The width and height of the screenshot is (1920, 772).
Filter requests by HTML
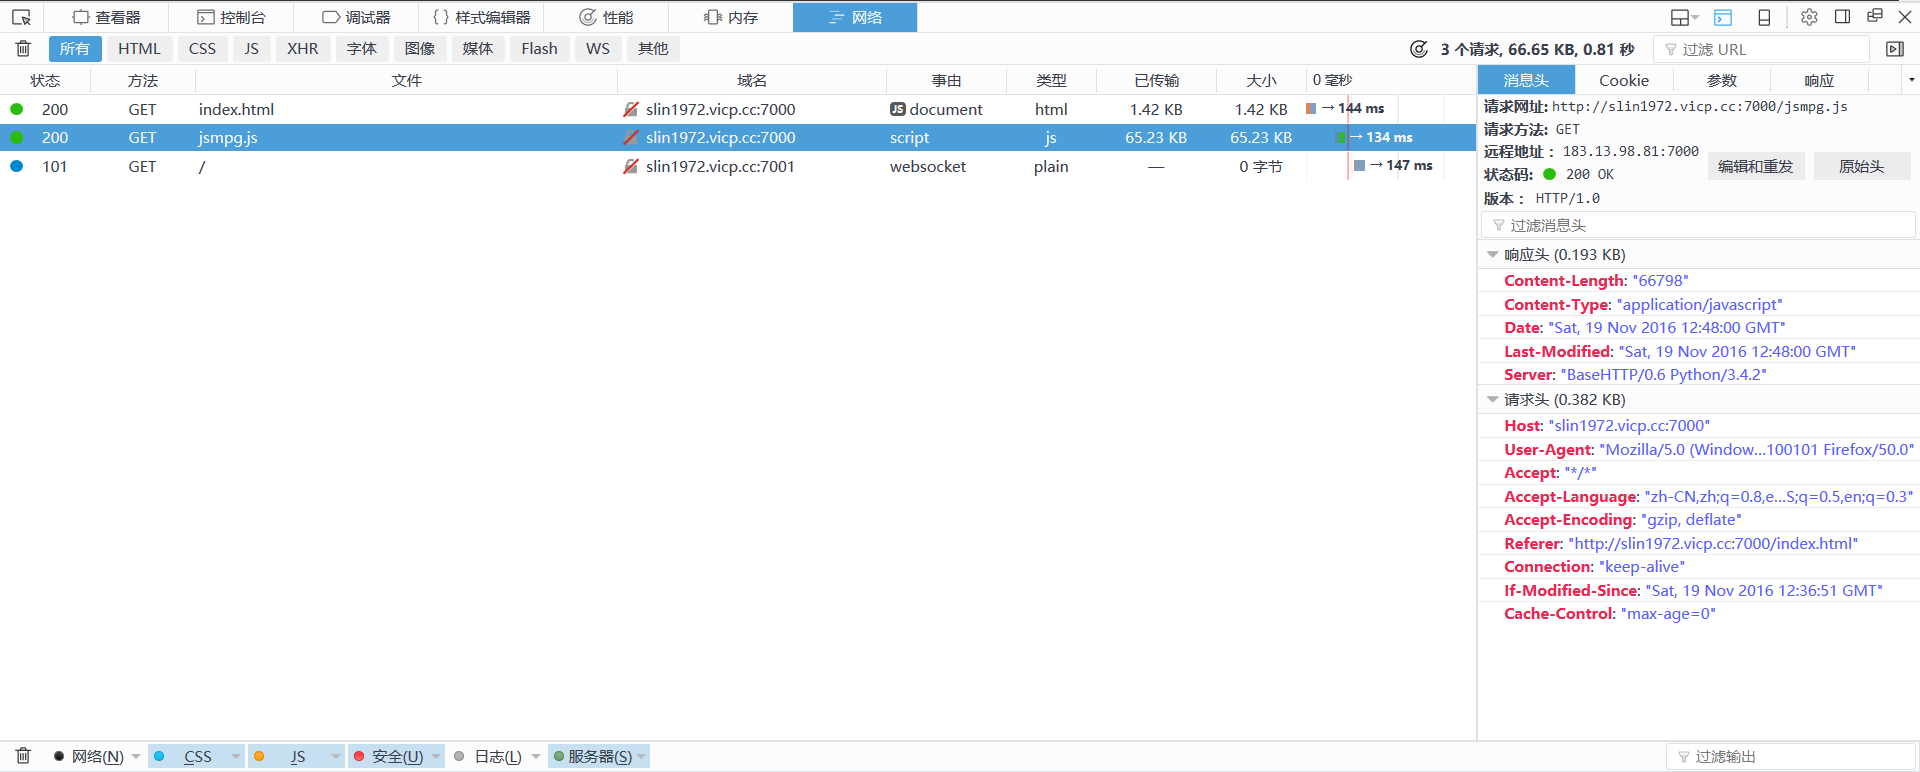pyautogui.click(x=139, y=49)
